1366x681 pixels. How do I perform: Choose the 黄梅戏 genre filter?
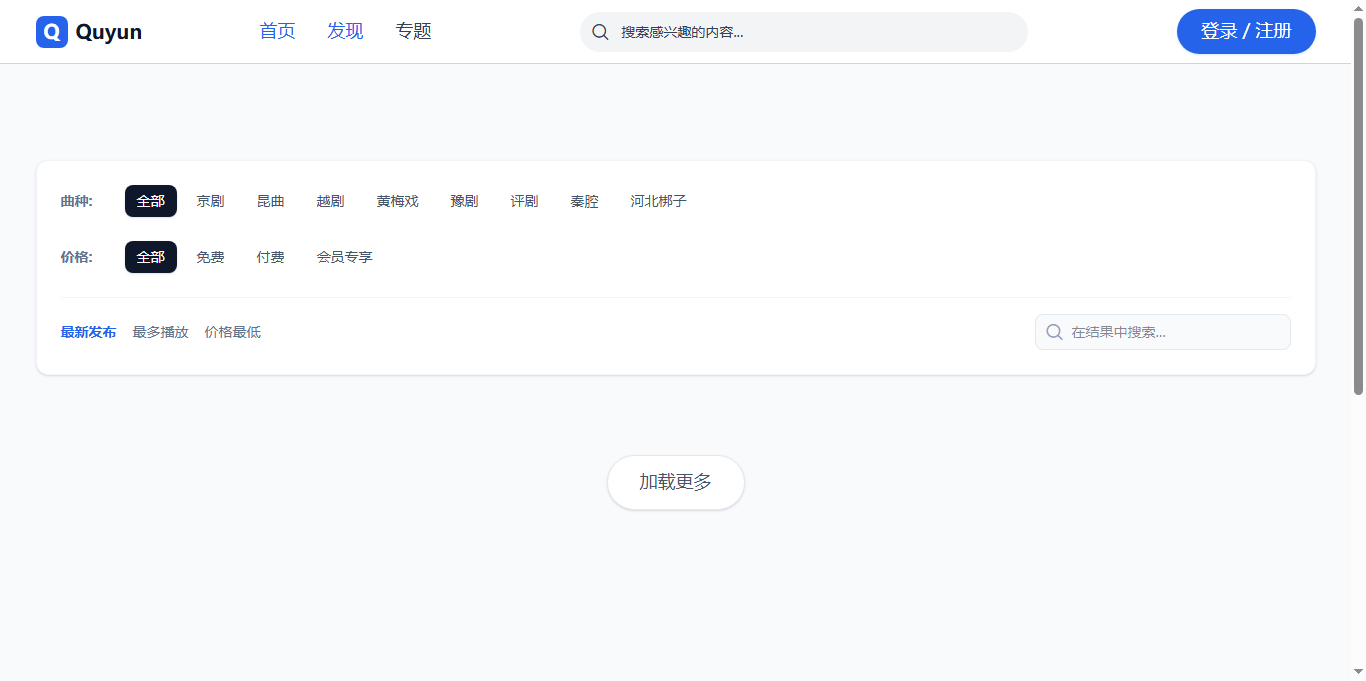pyautogui.click(x=397, y=201)
